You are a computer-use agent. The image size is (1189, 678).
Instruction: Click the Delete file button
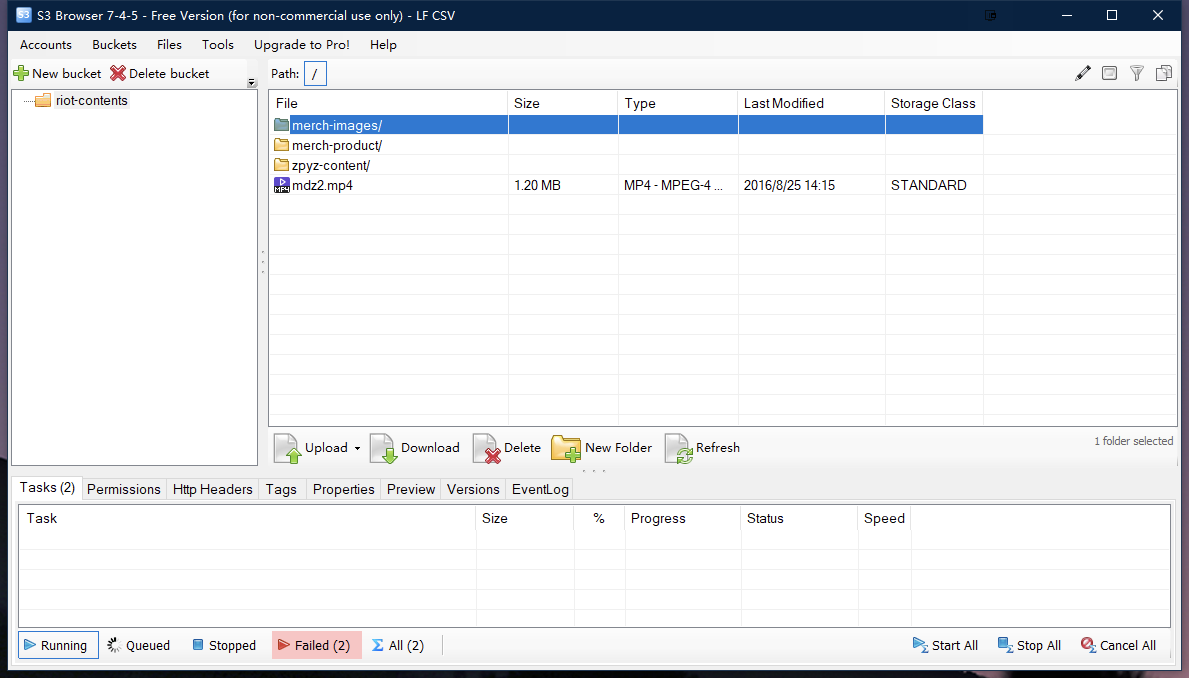[x=507, y=448]
